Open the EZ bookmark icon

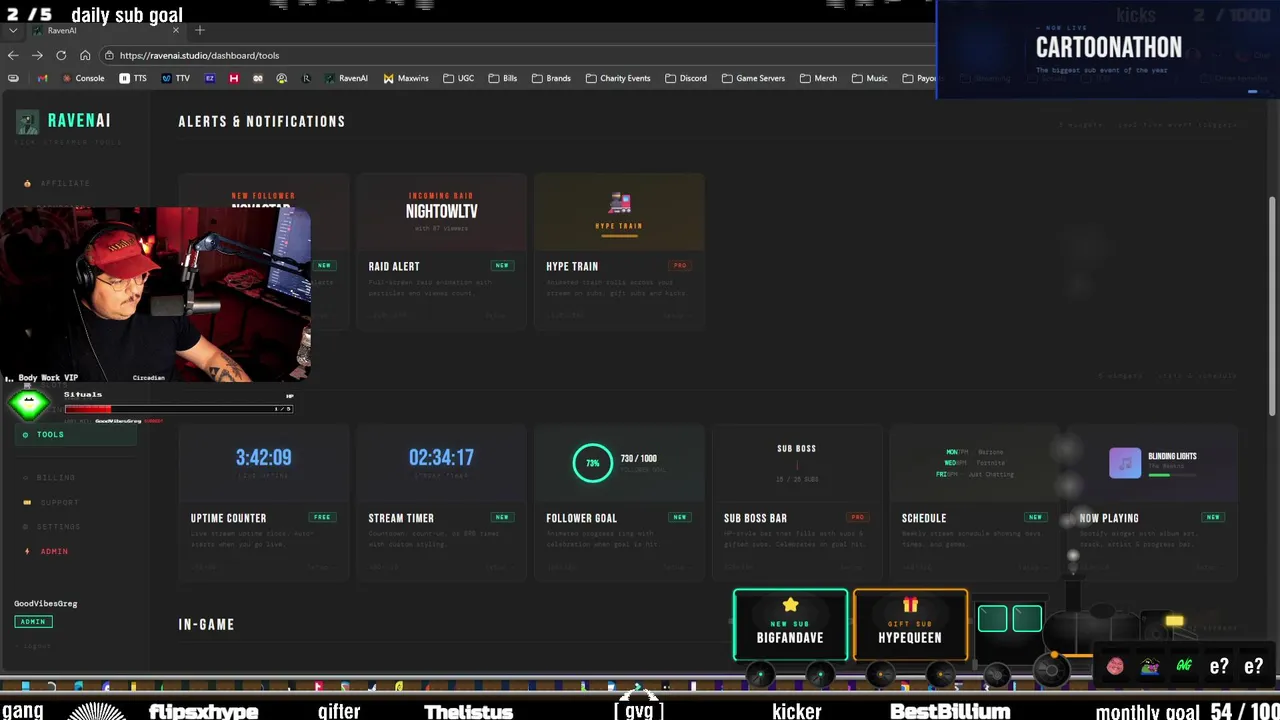tap(209, 78)
